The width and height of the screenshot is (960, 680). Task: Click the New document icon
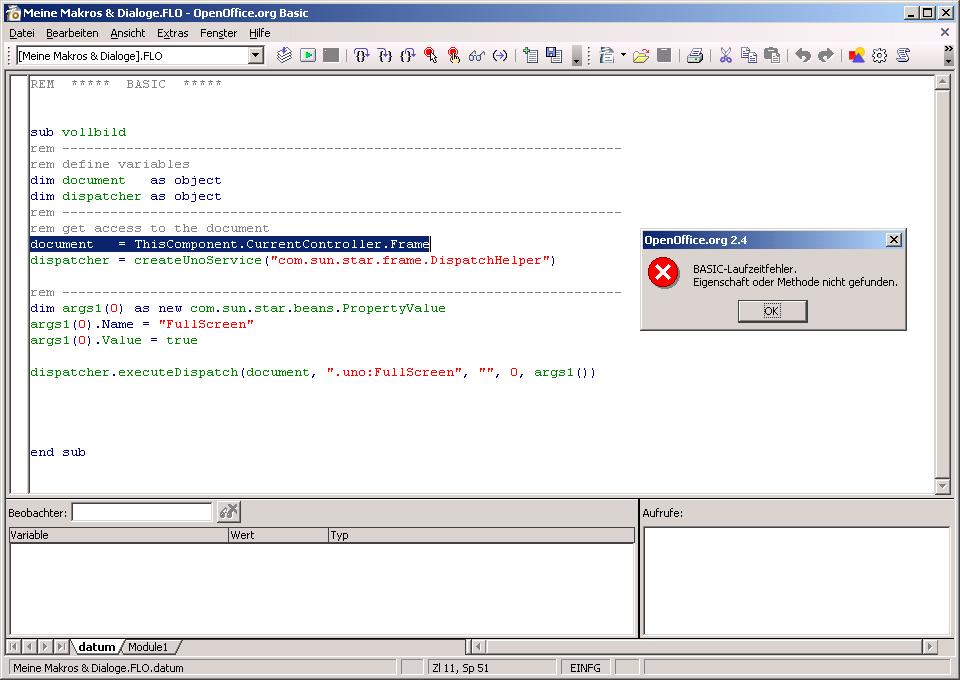pyautogui.click(x=607, y=56)
